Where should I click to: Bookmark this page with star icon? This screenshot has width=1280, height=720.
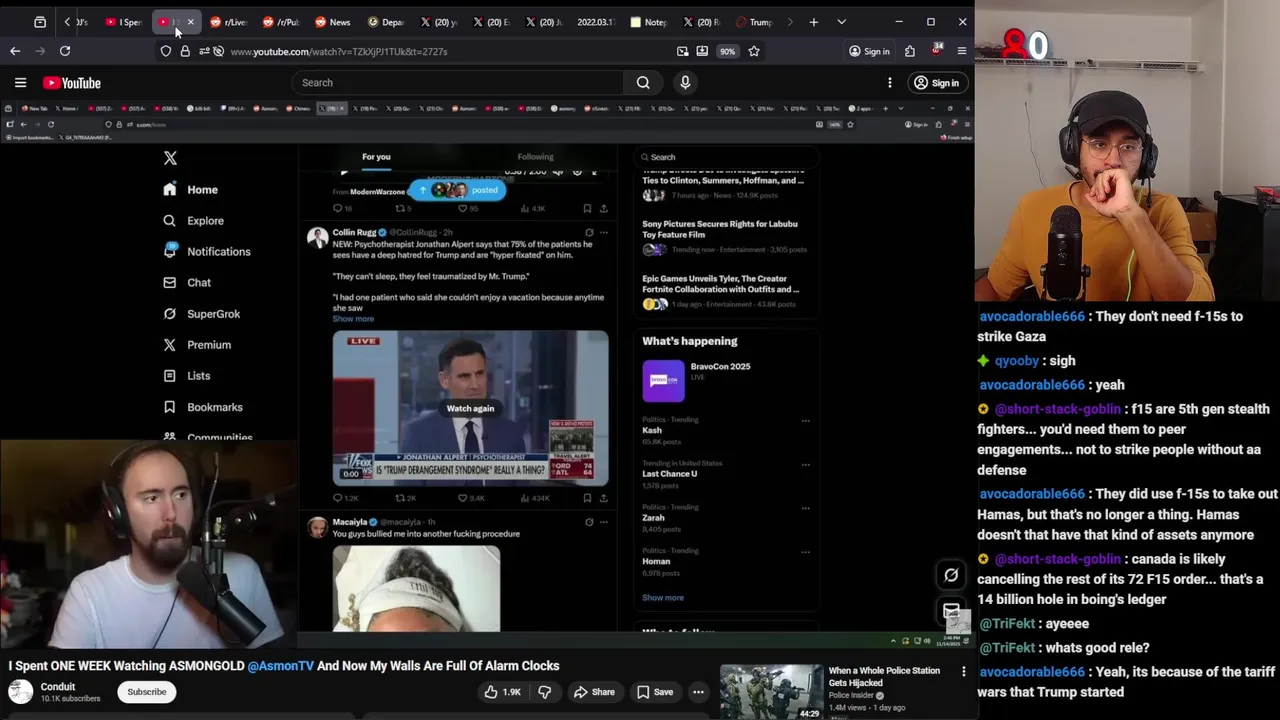[754, 51]
